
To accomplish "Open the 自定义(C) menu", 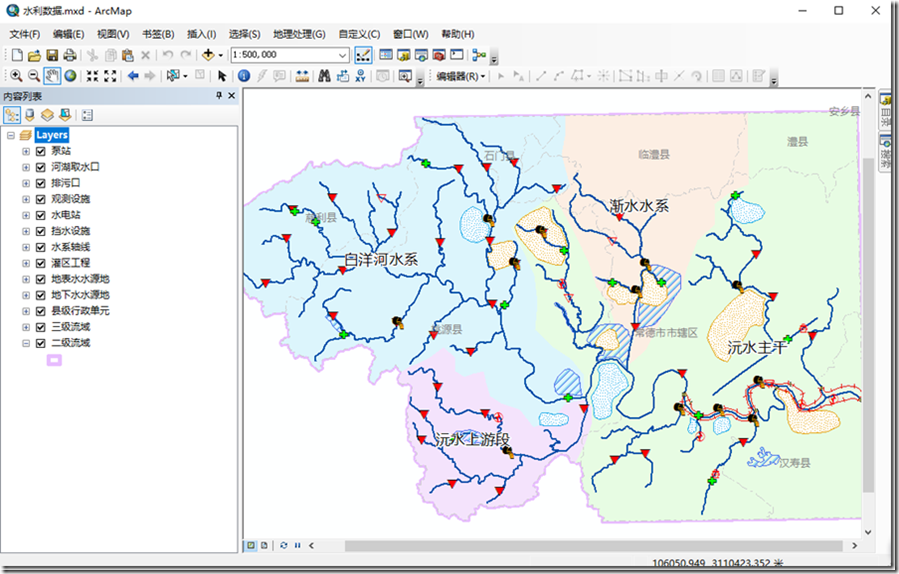I will coord(359,34).
